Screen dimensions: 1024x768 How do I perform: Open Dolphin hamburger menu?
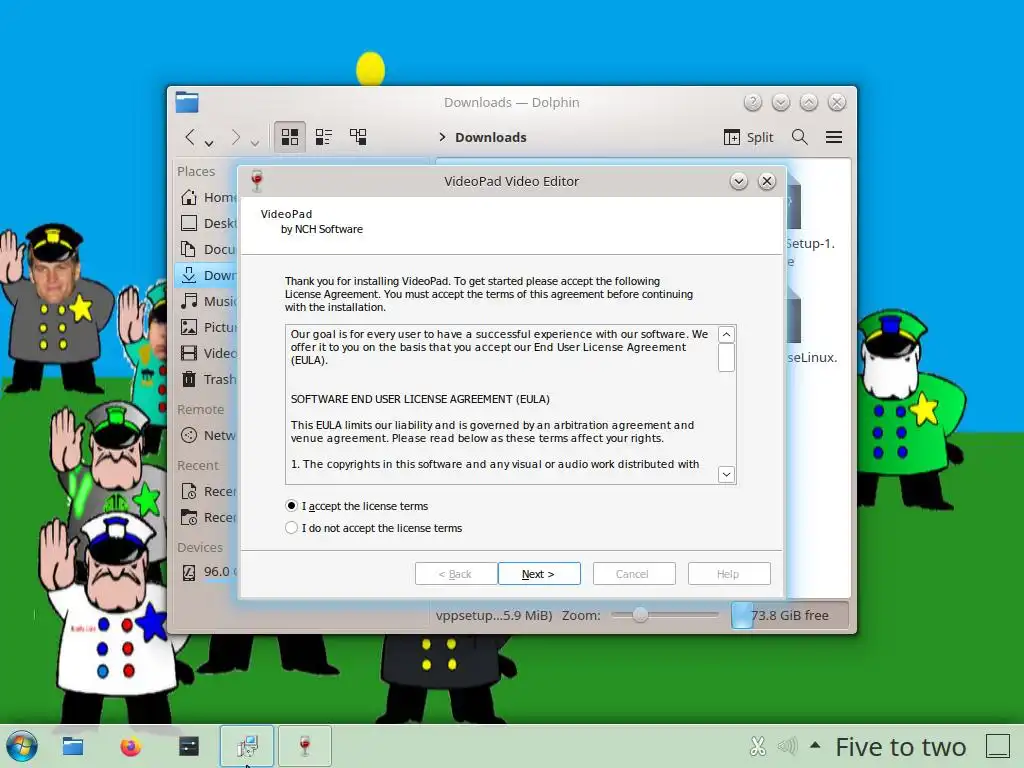click(x=834, y=137)
